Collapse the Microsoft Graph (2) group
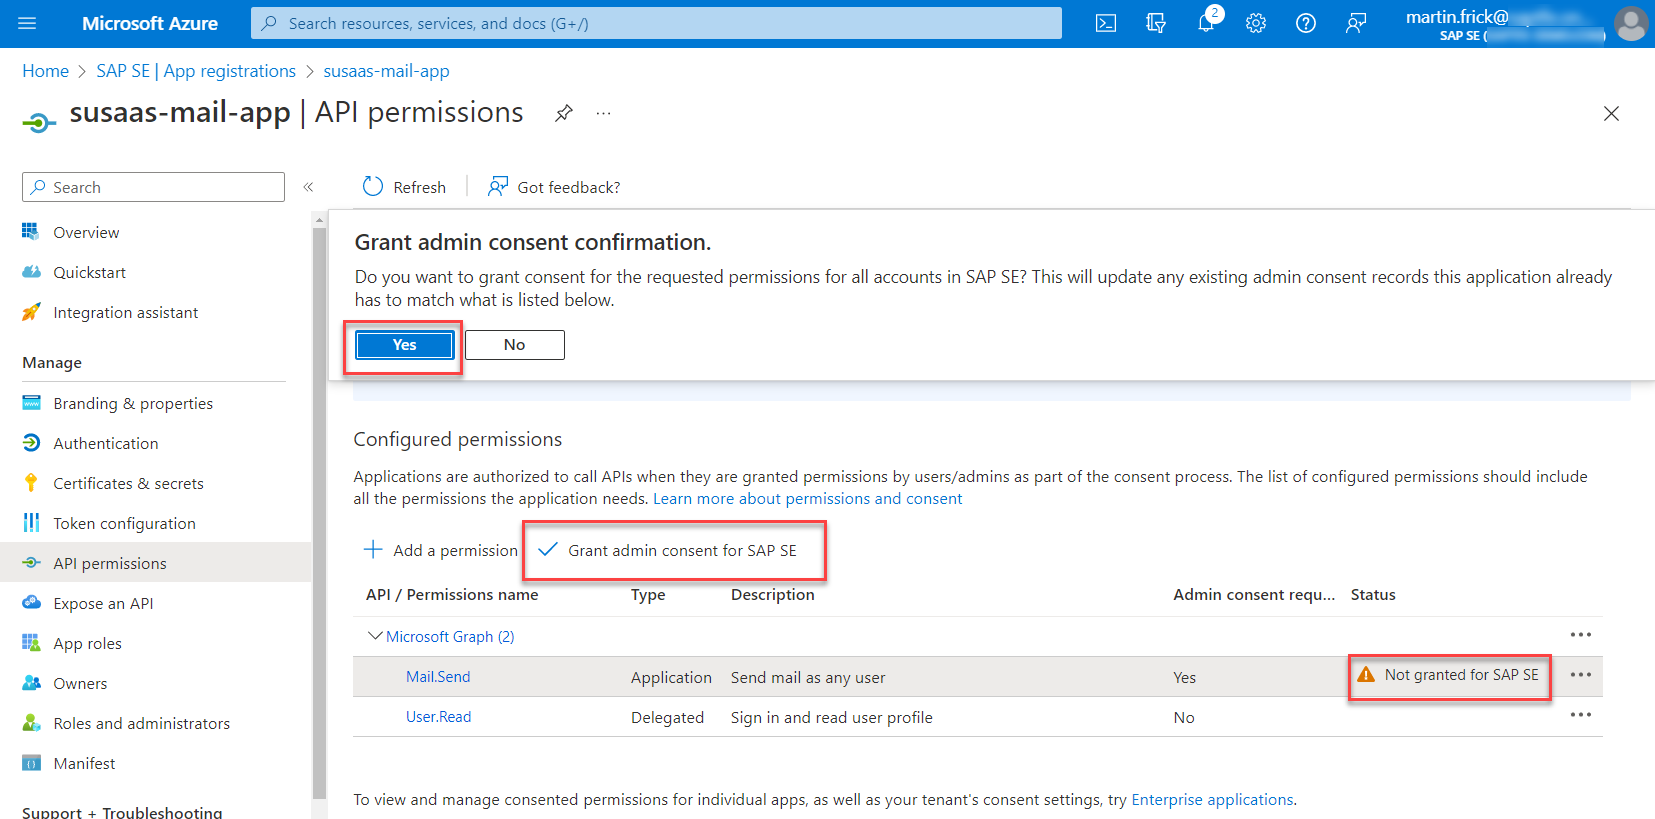 pos(375,636)
